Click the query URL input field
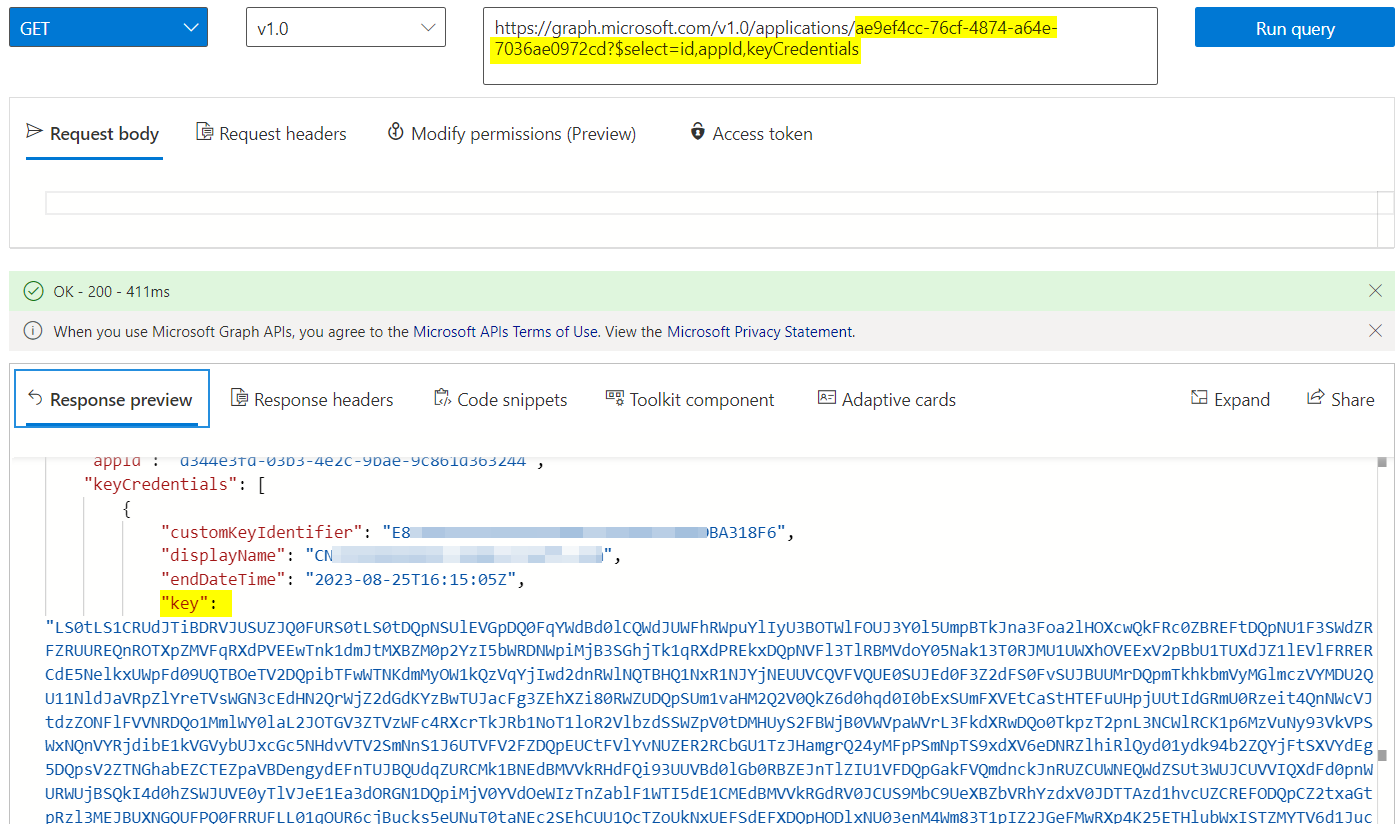Viewport: 1395px width, 824px height. [820, 46]
